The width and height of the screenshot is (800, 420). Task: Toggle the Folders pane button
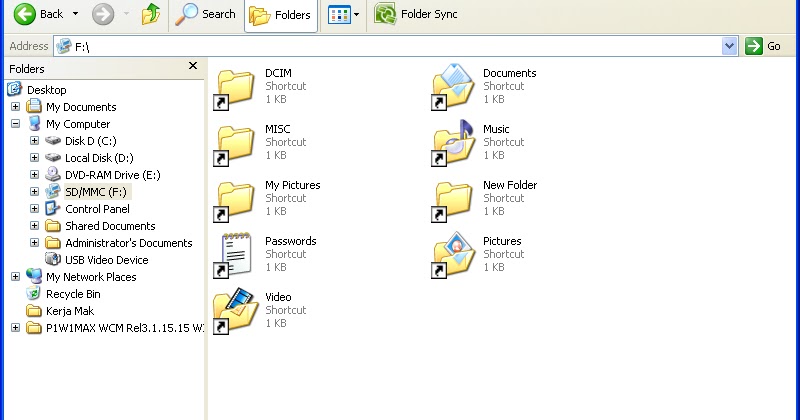(x=281, y=15)
